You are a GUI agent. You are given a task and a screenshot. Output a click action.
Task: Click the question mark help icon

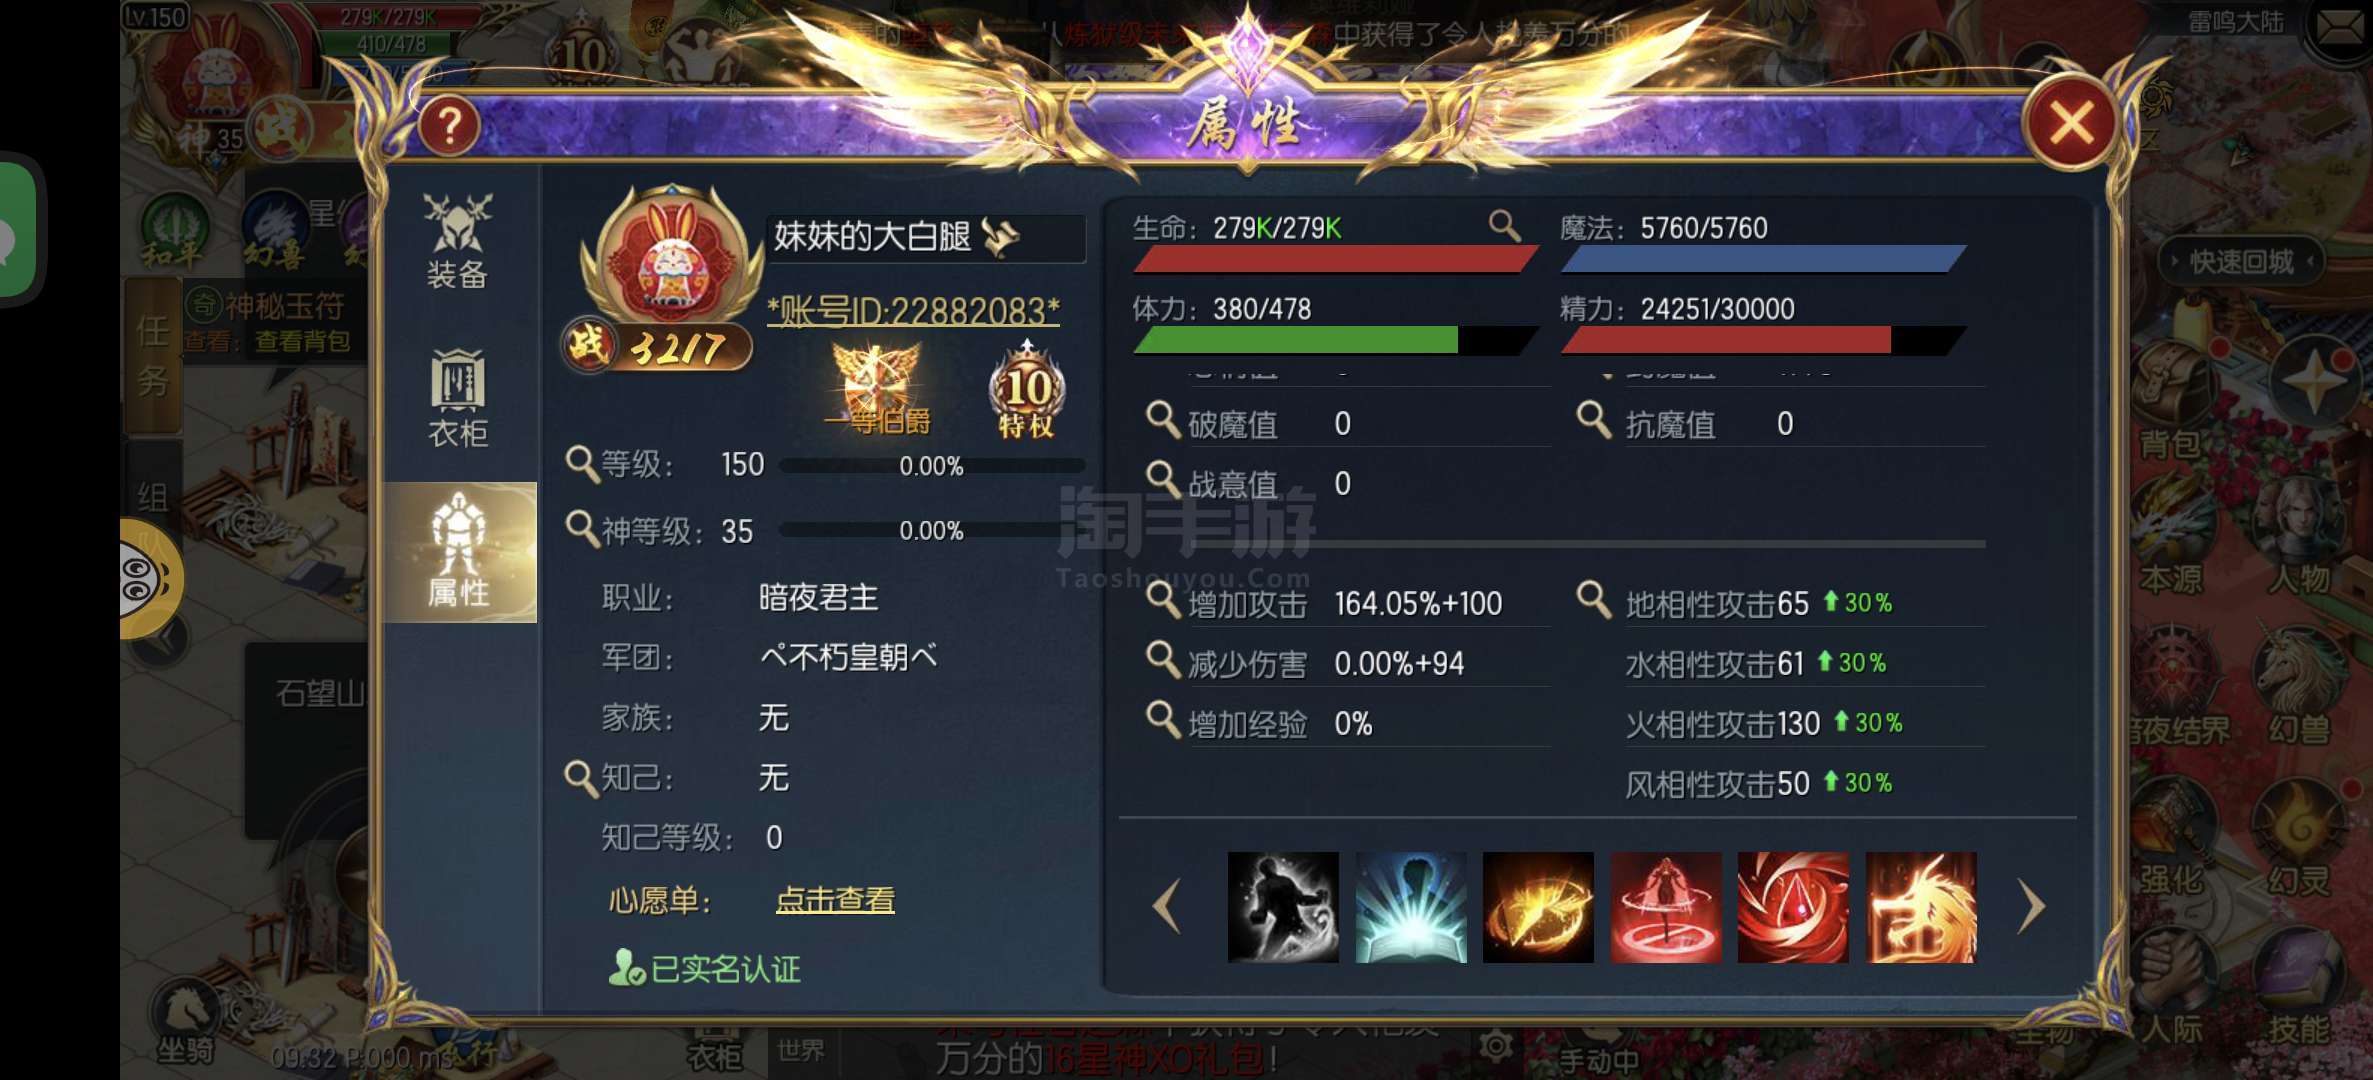pos(449,125)
